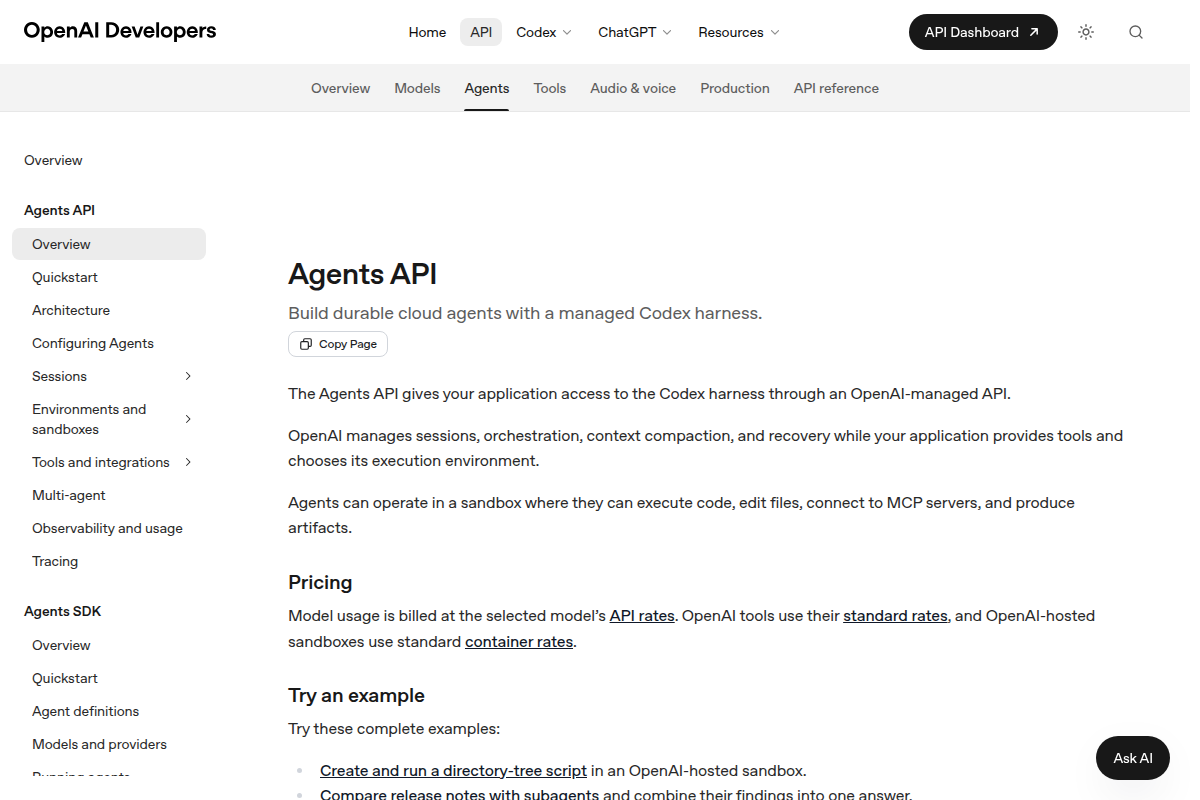Open the Tracing sidebar page
The height and width of the screenshot is (800, 1200).
pyautogui.click(x=55, y=561)
